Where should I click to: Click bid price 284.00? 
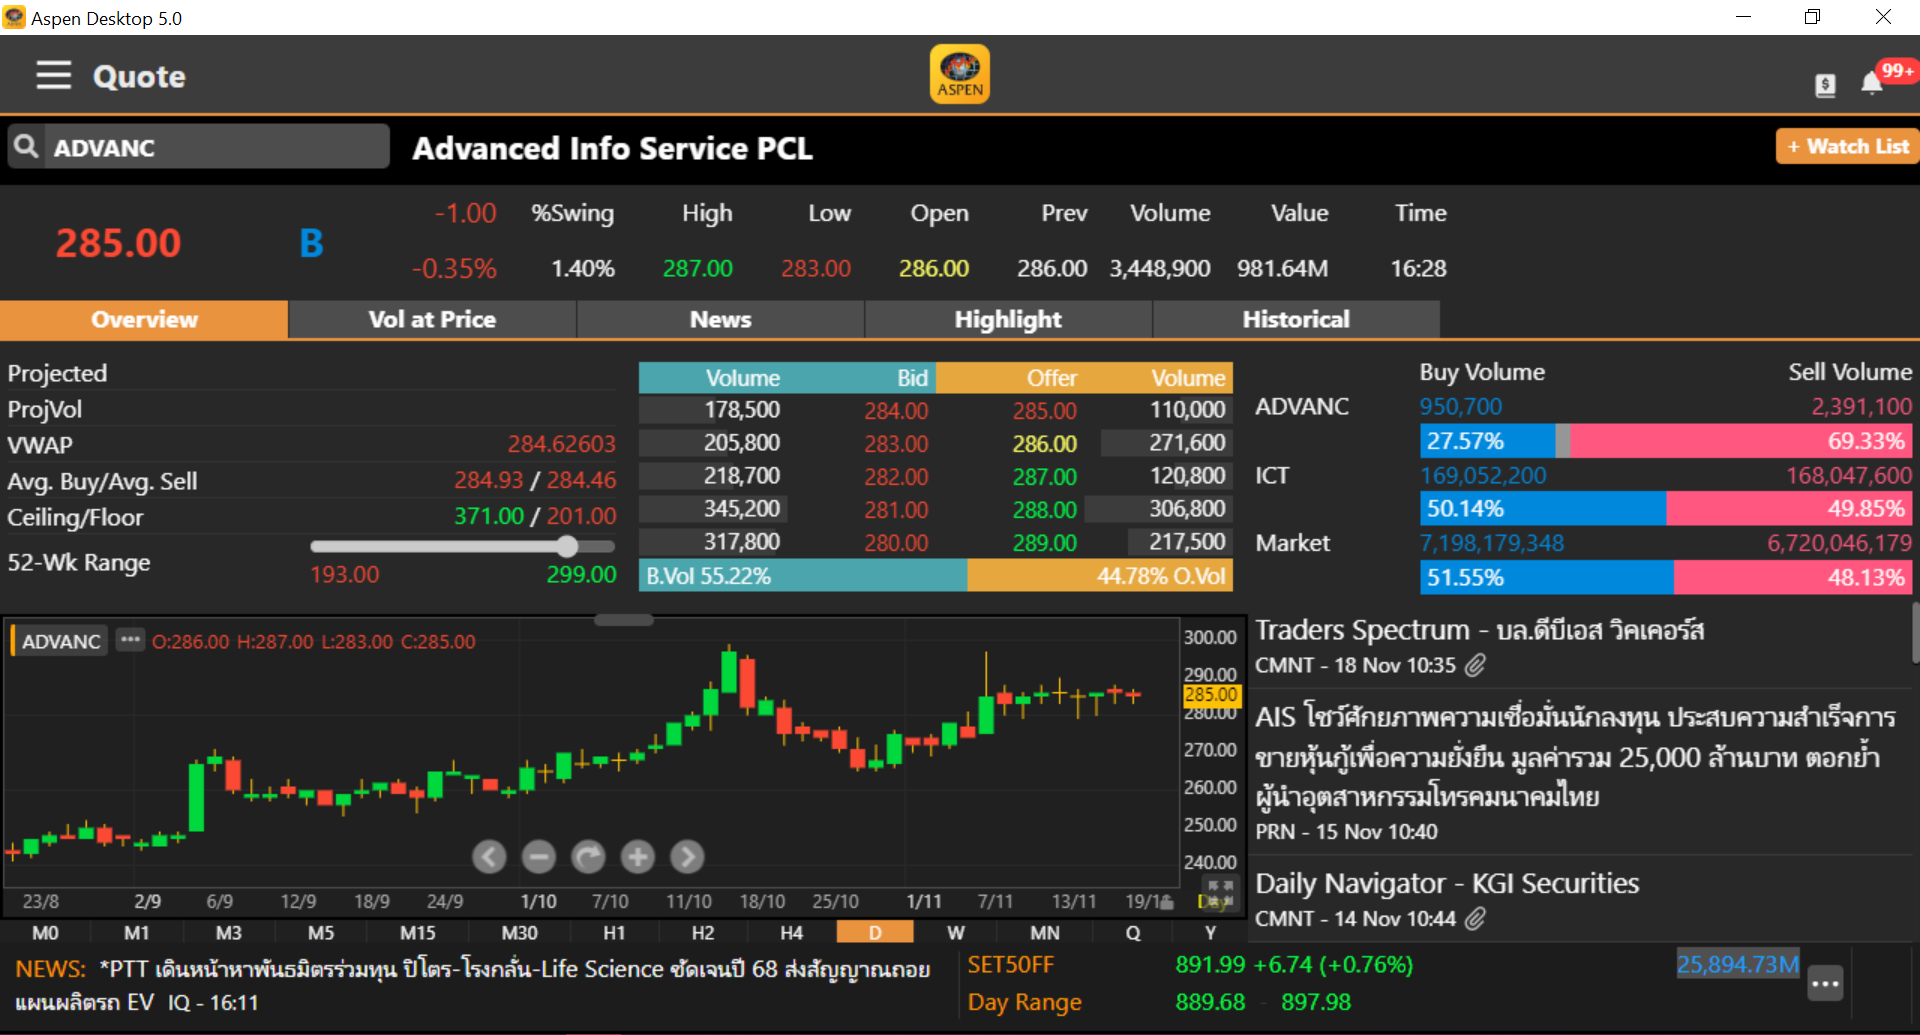(896, 411)
